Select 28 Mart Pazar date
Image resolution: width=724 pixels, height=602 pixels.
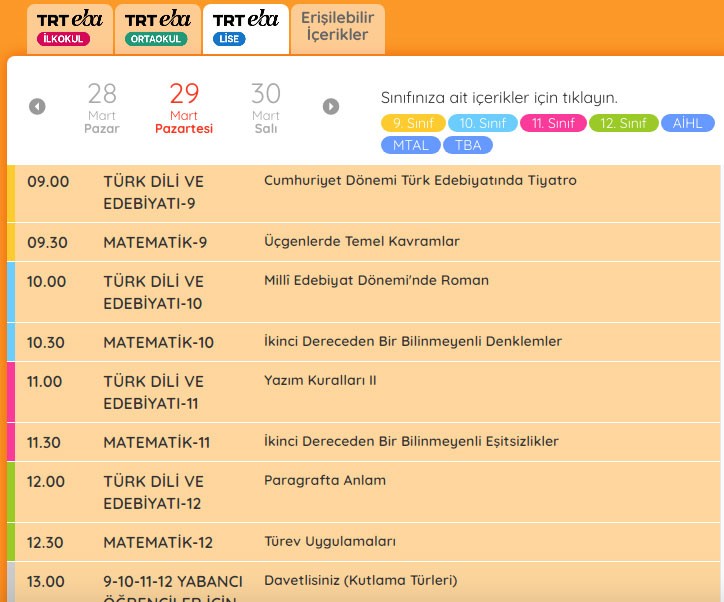pos(101,108)
